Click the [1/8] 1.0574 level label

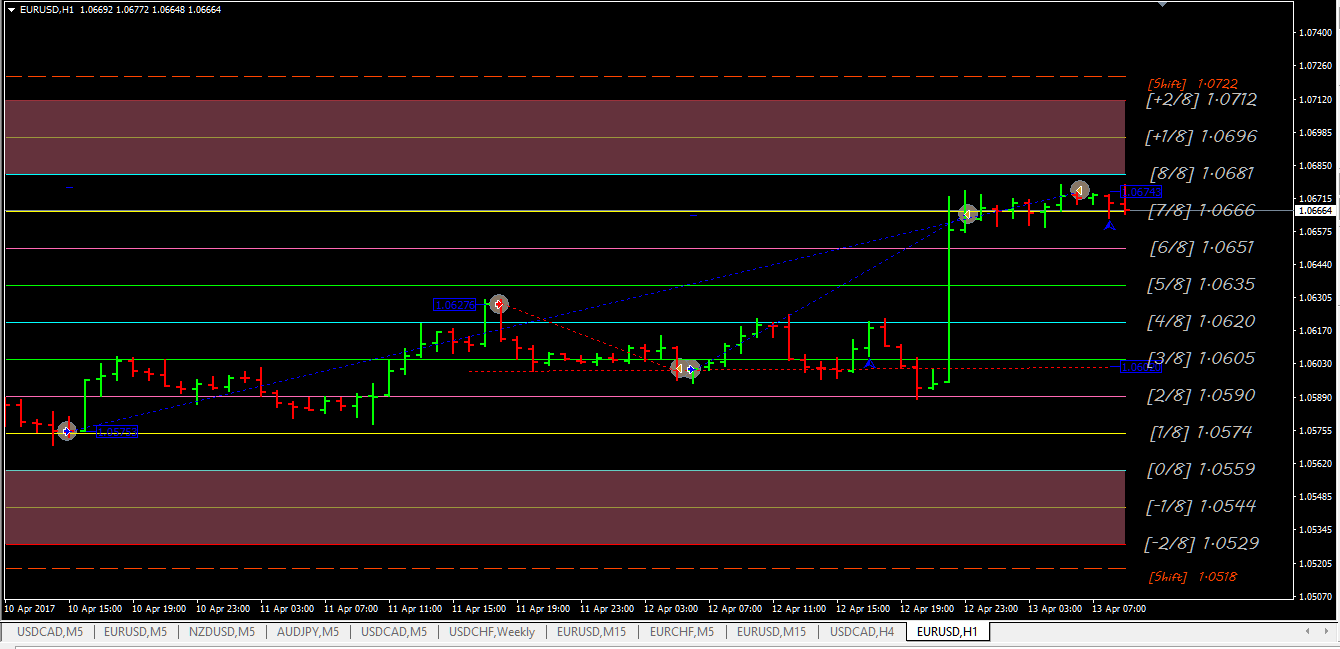1201,432
